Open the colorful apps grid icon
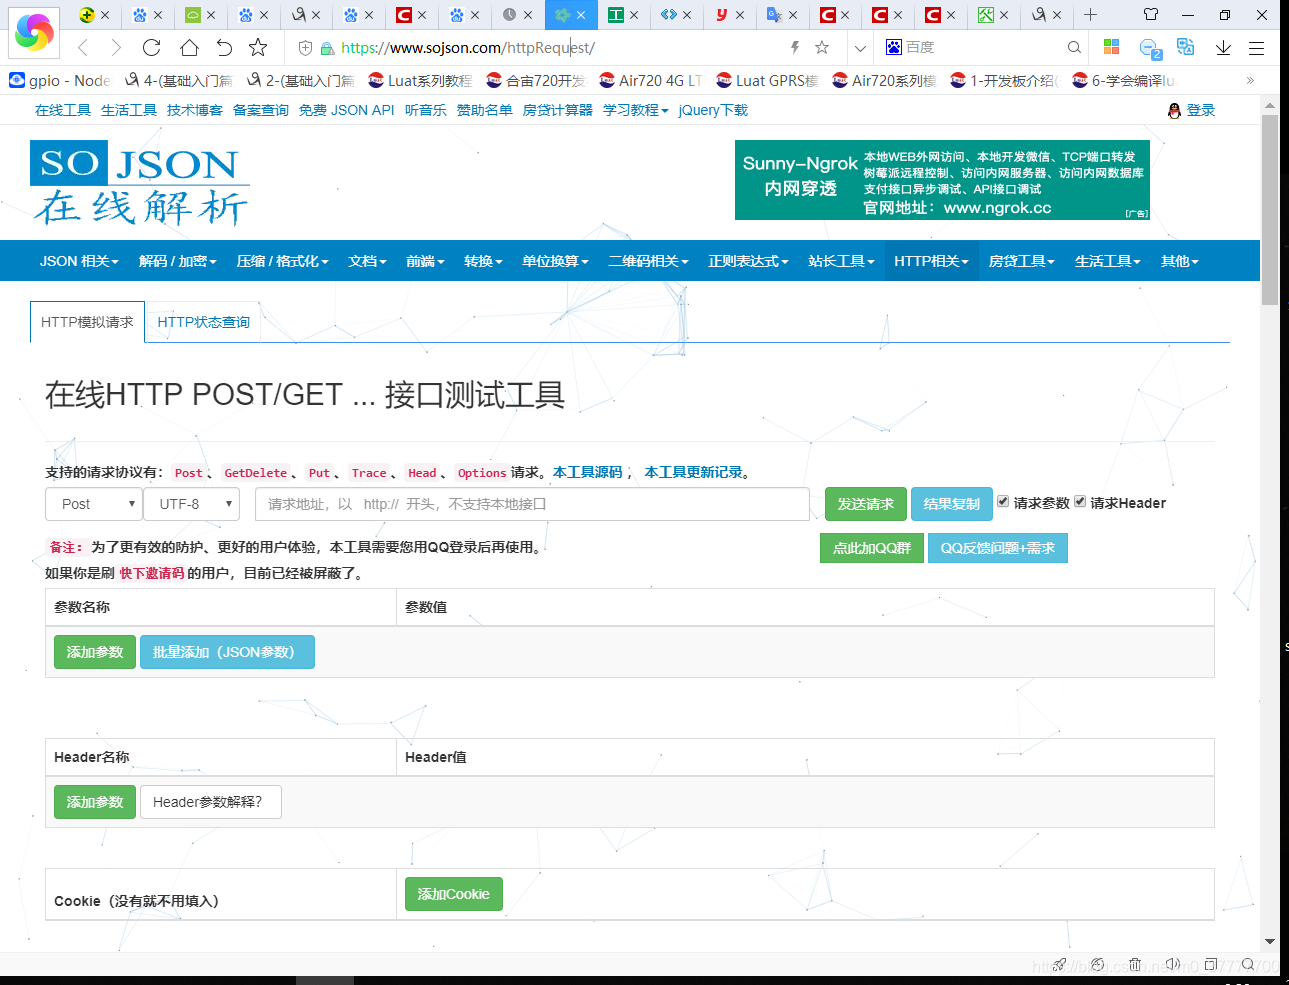This screenshot has width=1289, height=985. (x=1111, y=47)
